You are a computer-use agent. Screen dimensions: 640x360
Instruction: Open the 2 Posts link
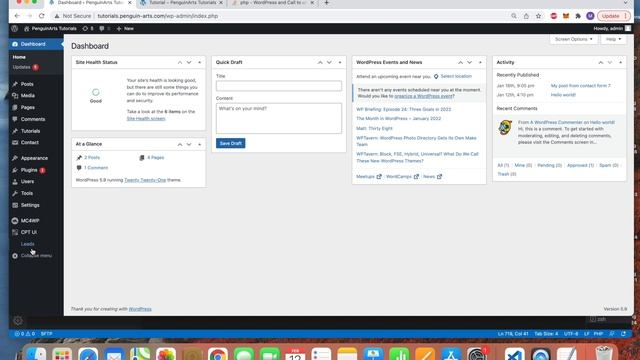pyautogui.click(x=92, y=158)
